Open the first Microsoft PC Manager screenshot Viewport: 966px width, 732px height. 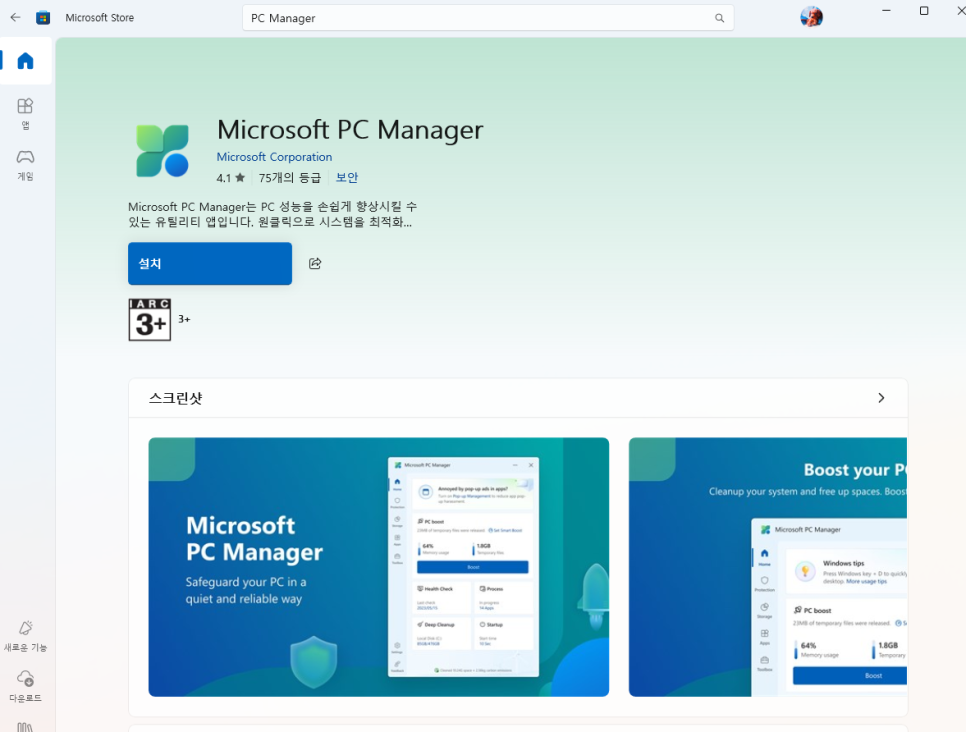point(379,567)
